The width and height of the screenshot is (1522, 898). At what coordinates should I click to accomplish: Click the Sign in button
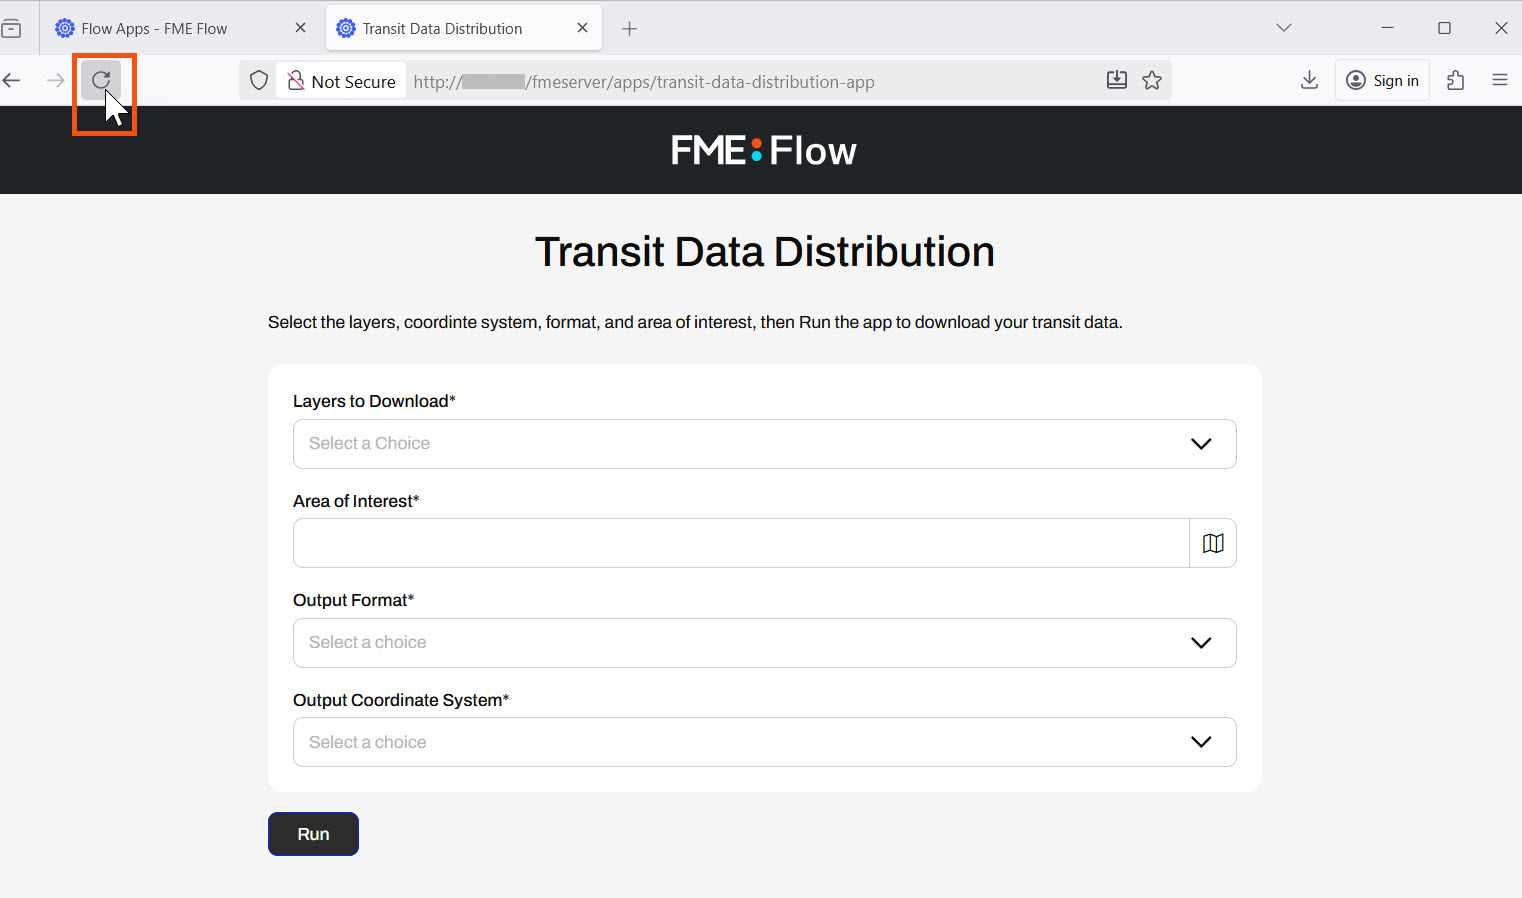click(x=1382, y=81)
